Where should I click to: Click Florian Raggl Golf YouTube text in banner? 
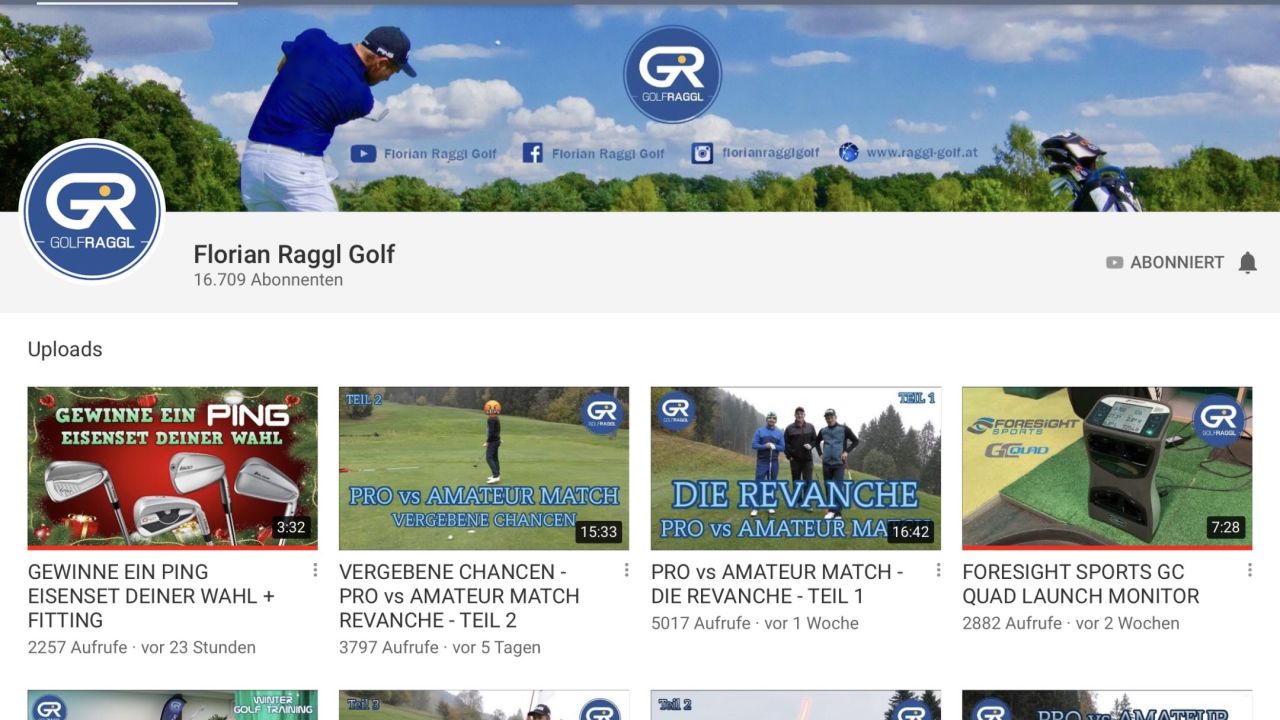tap(440, 154)
